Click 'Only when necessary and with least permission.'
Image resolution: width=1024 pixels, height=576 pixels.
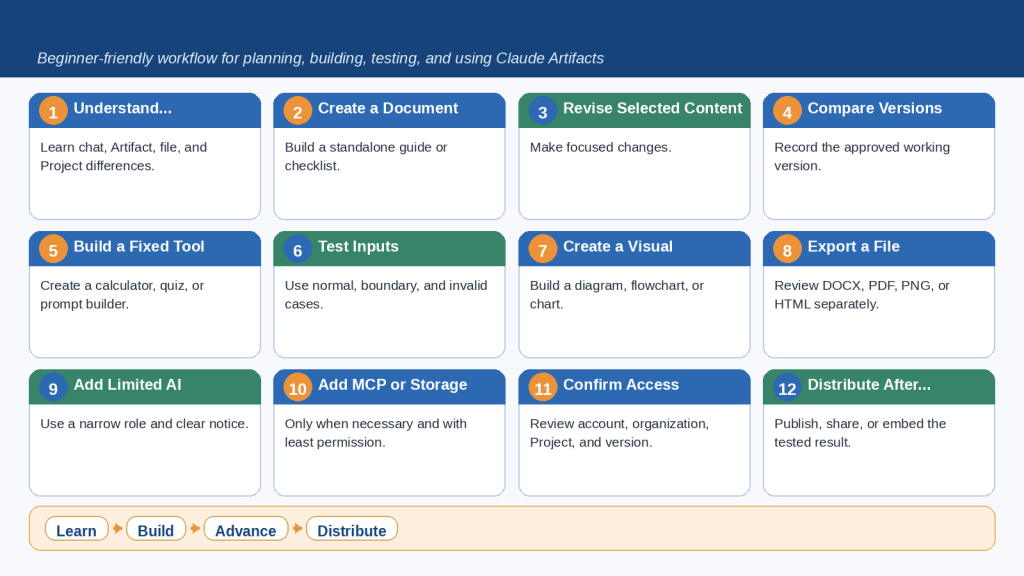[376, 434]
